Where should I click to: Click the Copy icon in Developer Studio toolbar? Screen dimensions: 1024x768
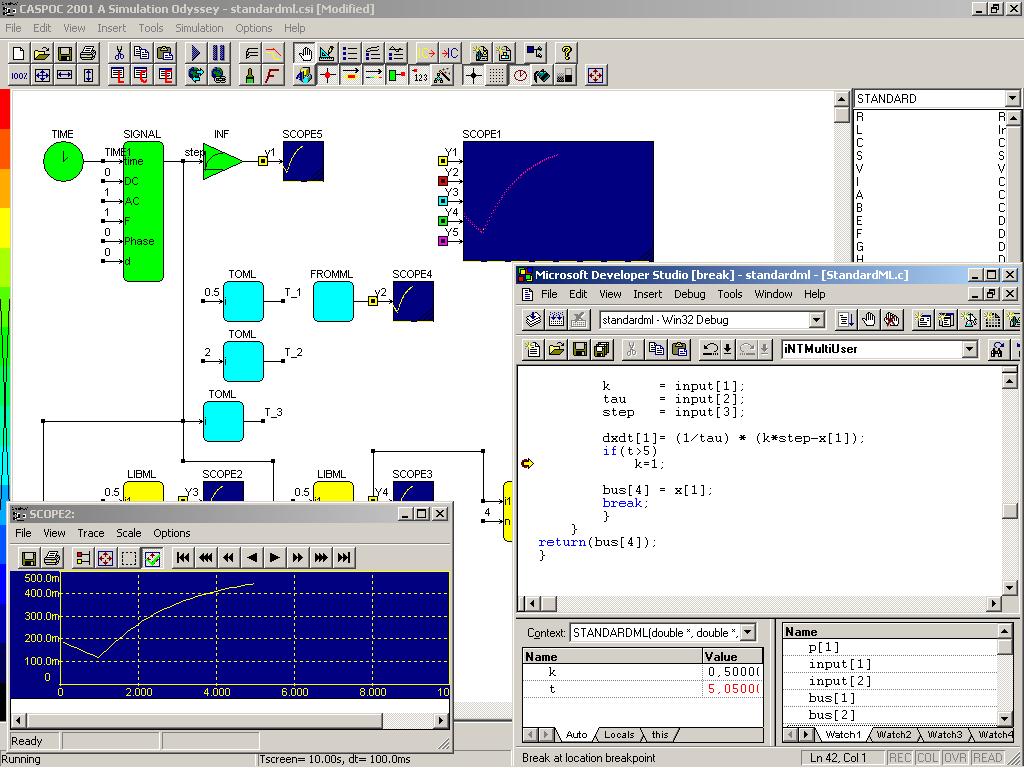click(x=656, y=350)
